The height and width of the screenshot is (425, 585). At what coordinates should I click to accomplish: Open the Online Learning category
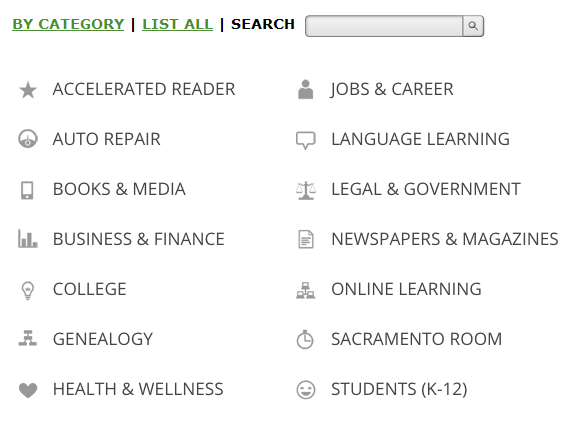(406, 289)
